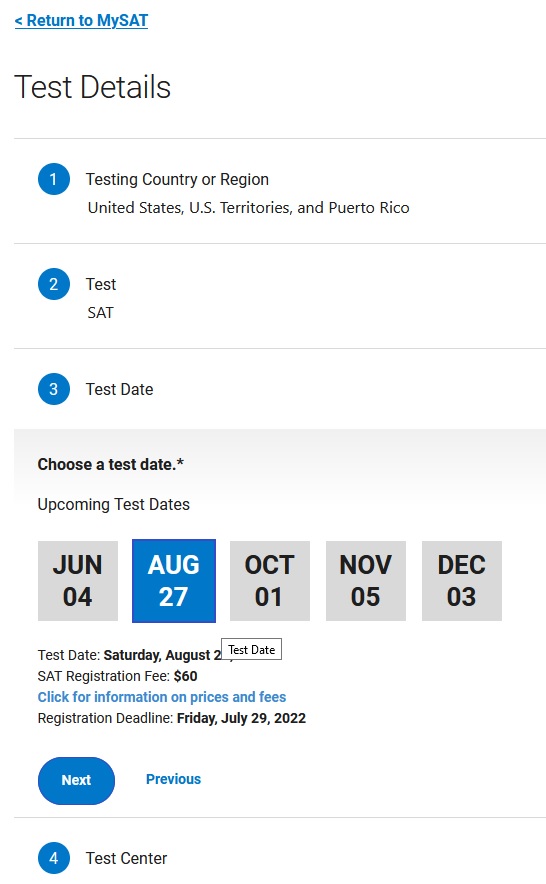Click the step 3 circle icon
Image resolution: width=546 pixels, height=884 pixels.
[x=54, y=389]
